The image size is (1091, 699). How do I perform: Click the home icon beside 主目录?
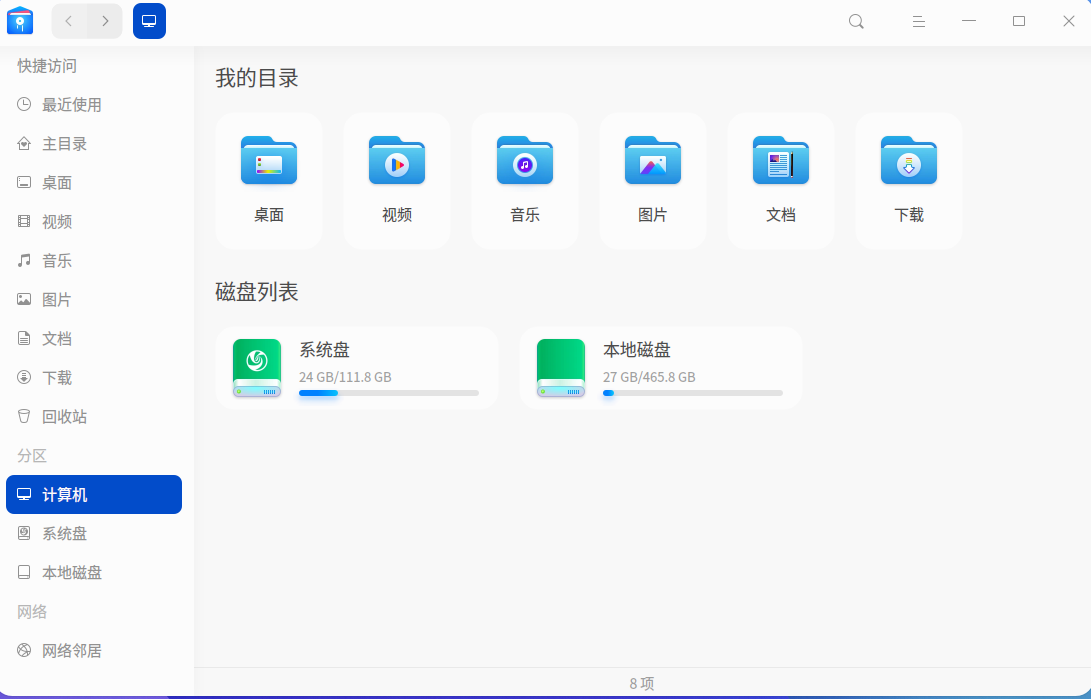pyautogui.click(x=24, y=143)
